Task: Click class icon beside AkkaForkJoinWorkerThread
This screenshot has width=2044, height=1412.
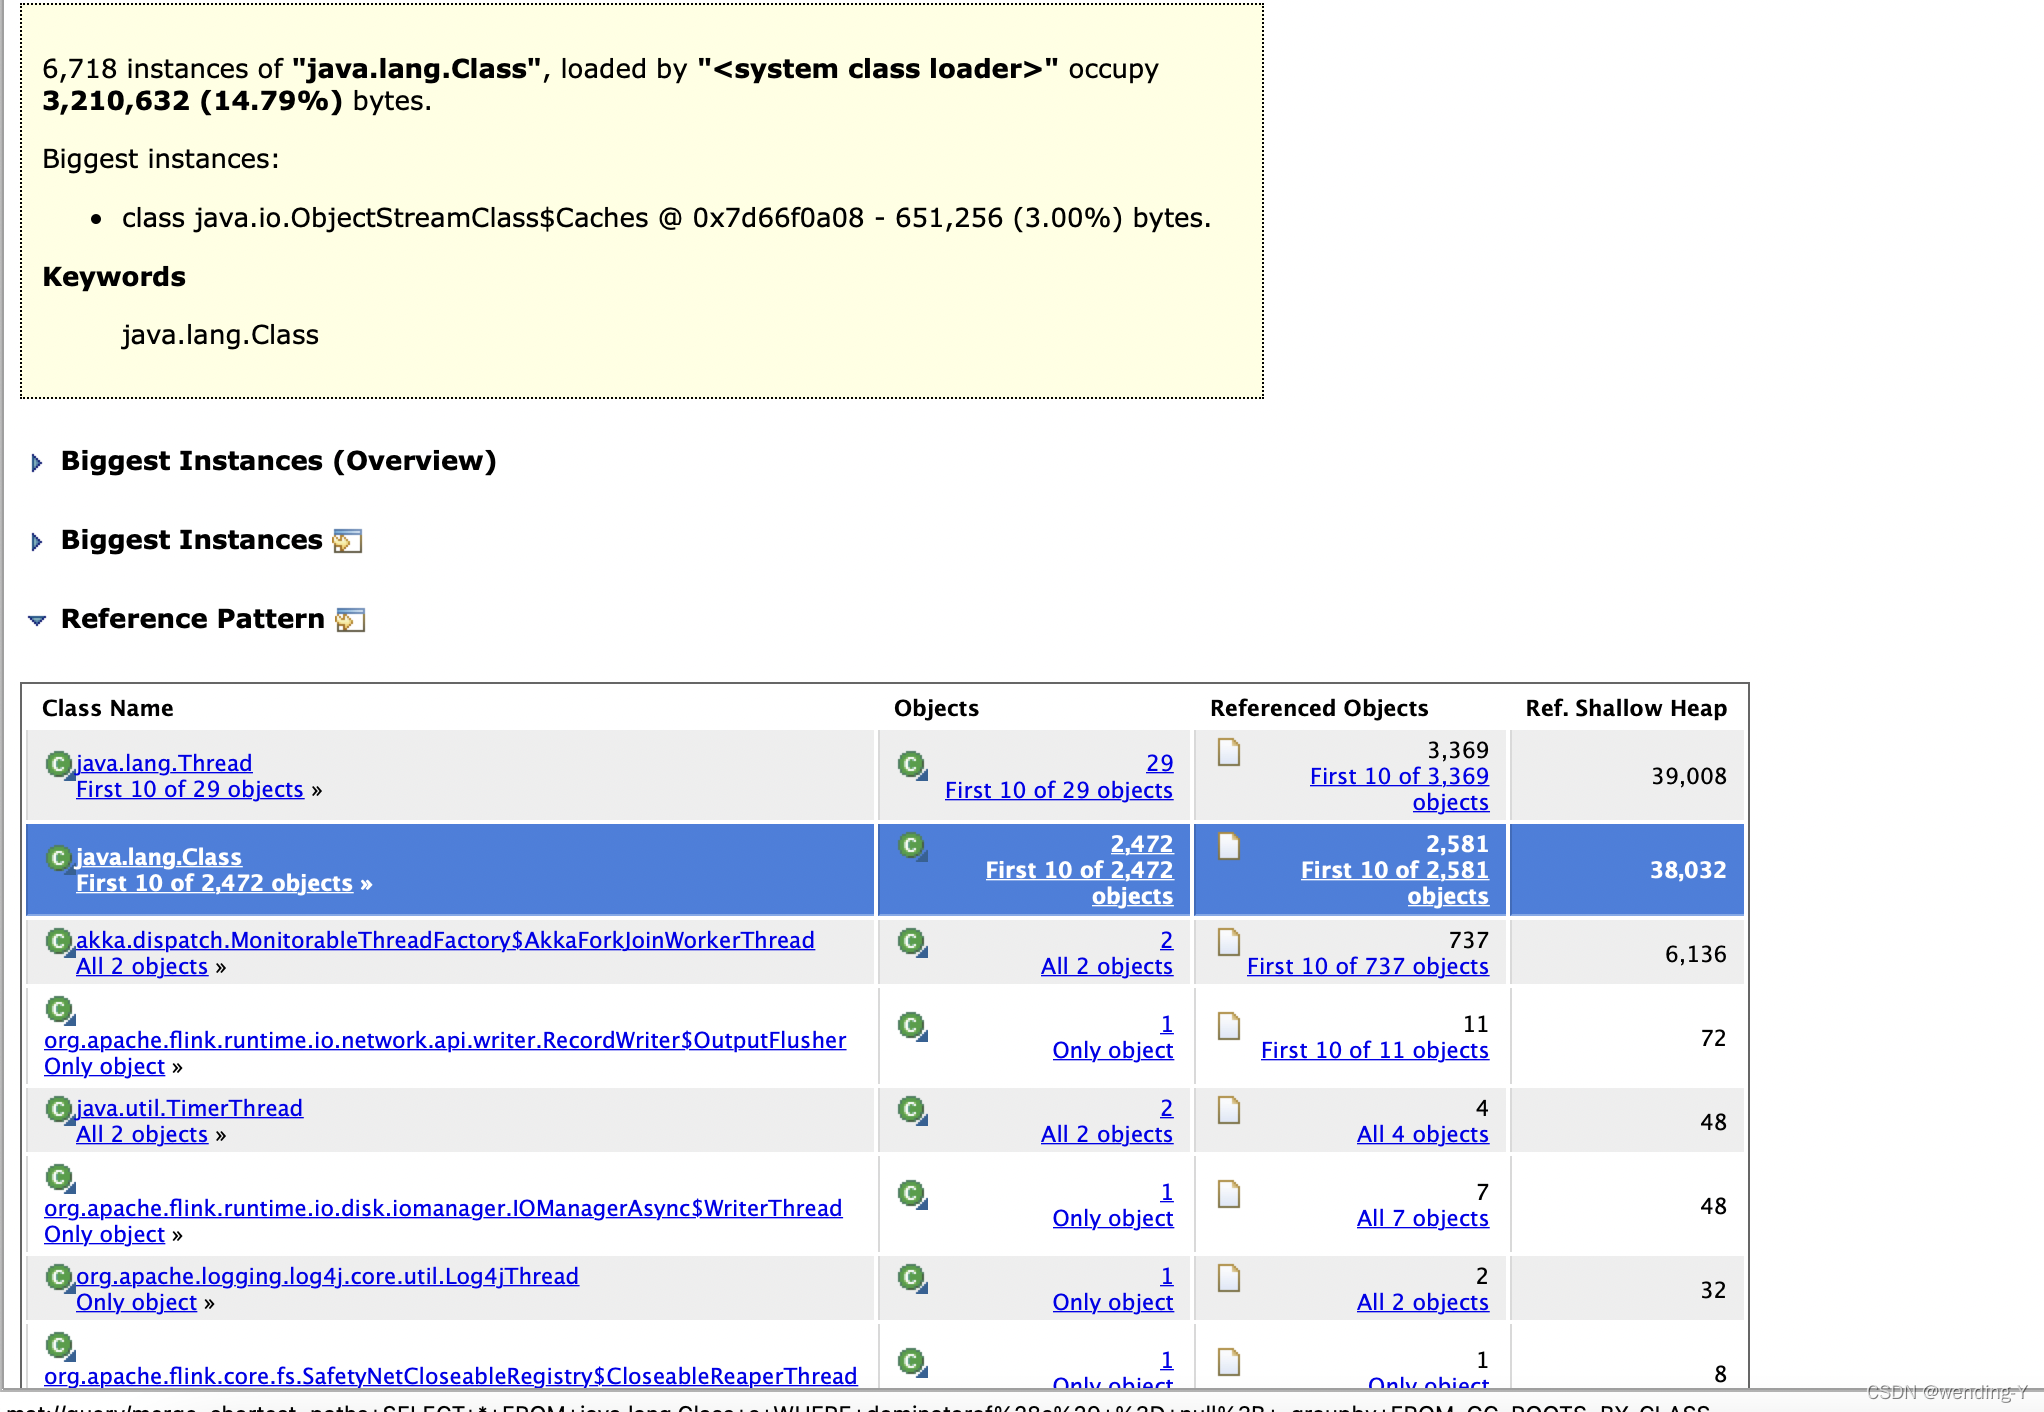Action: [59, 941]
